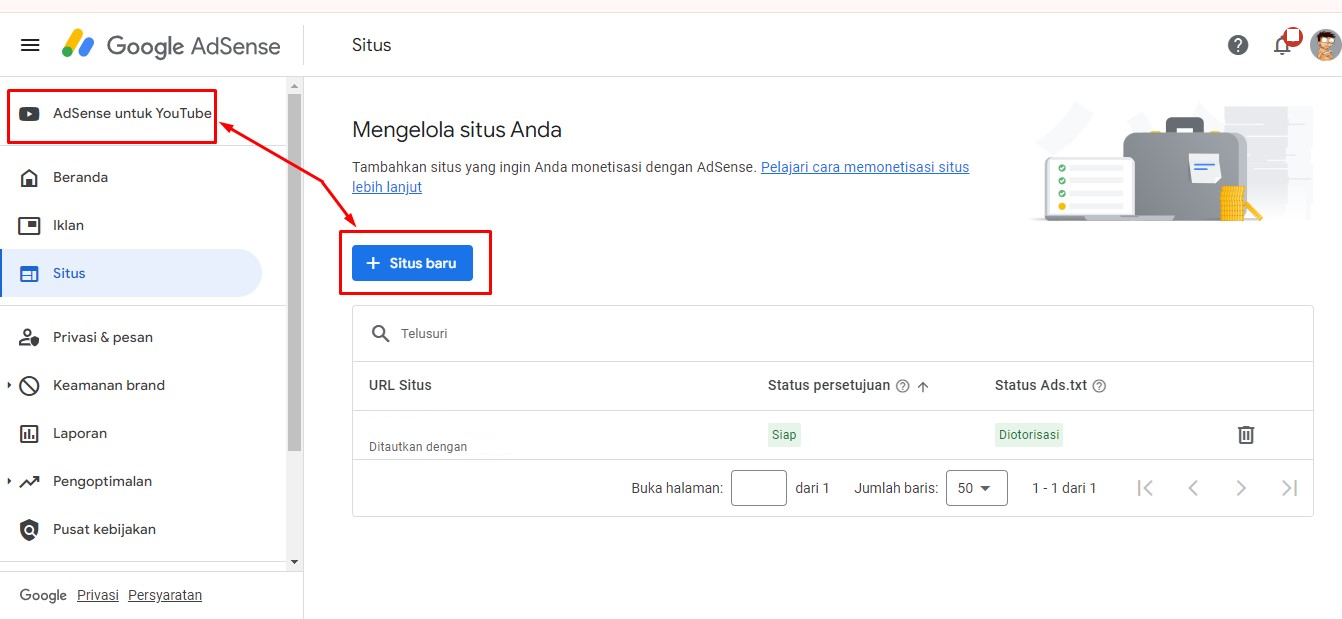Image resolution: width=1342 pixels, height=619 pixels.
Task: Click the Pengoptimalan trend icon
Action: [30, 482]
